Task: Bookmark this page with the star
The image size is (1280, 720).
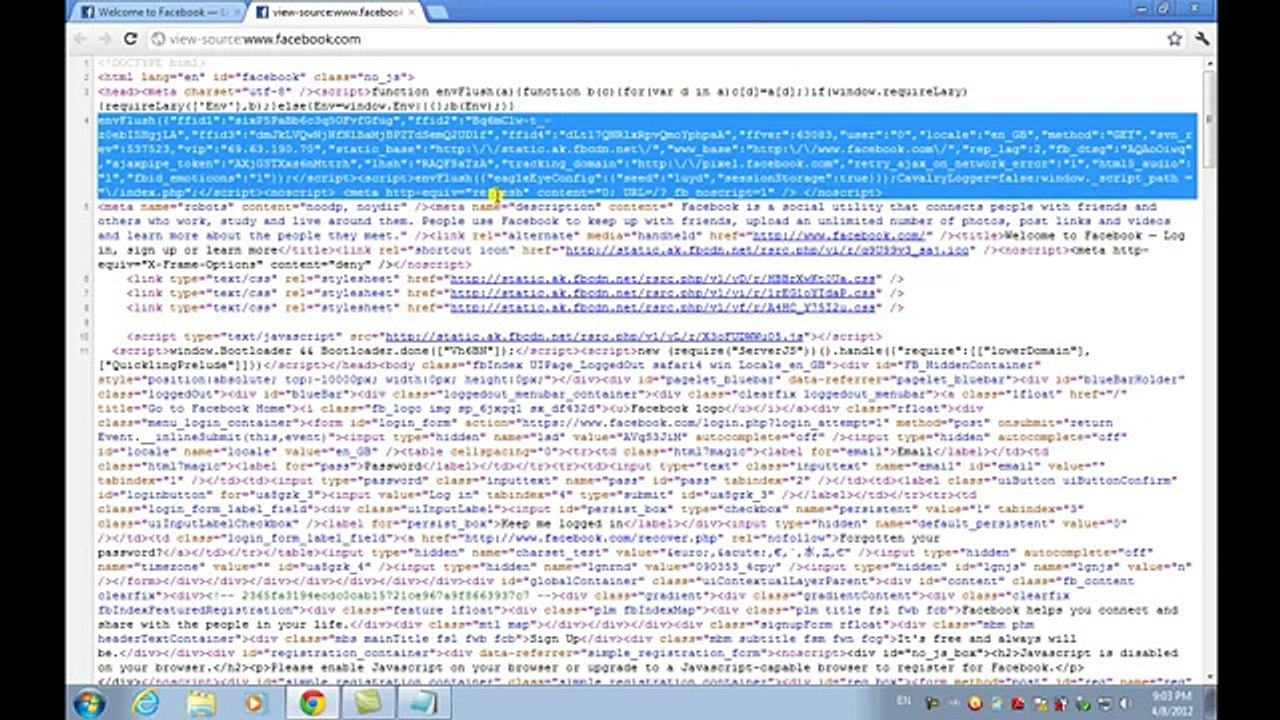Action: tap(1175, 39)
